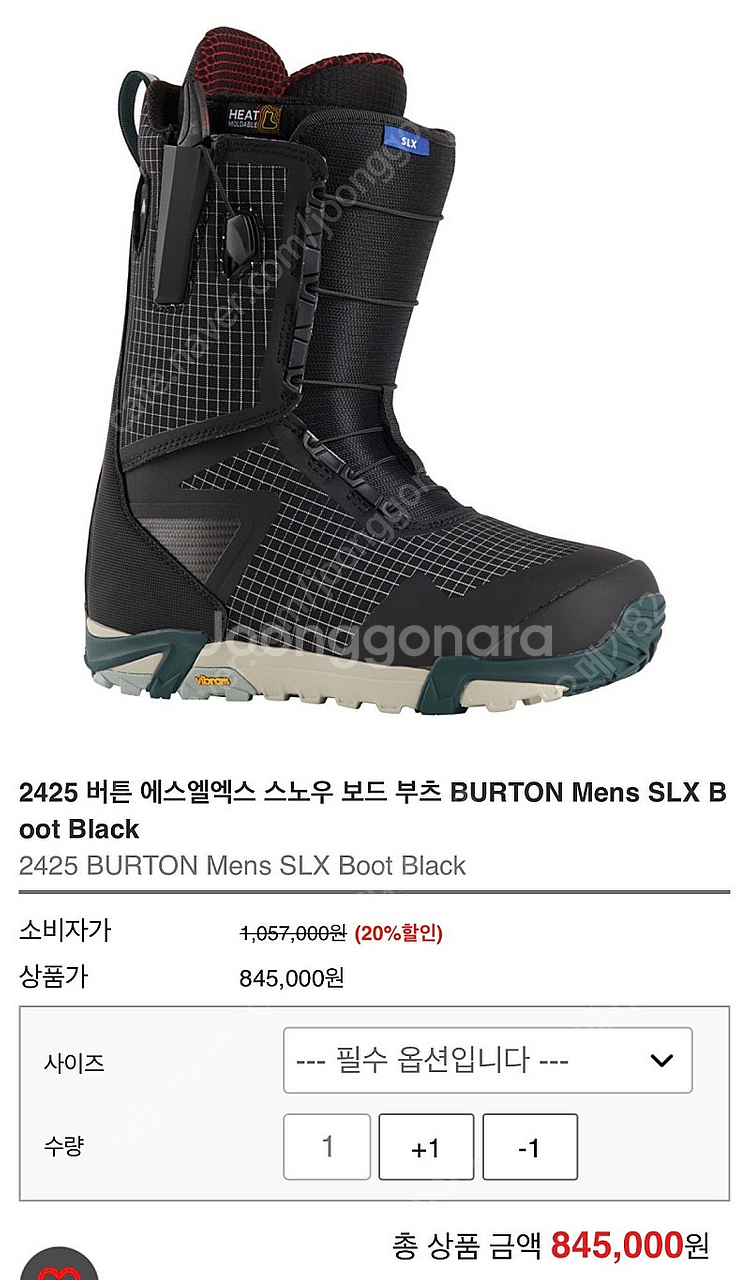Select the Korean product title text
The width and height of the screenshot is (750, 1280).
pyautogui.click(x=373, y=811)
